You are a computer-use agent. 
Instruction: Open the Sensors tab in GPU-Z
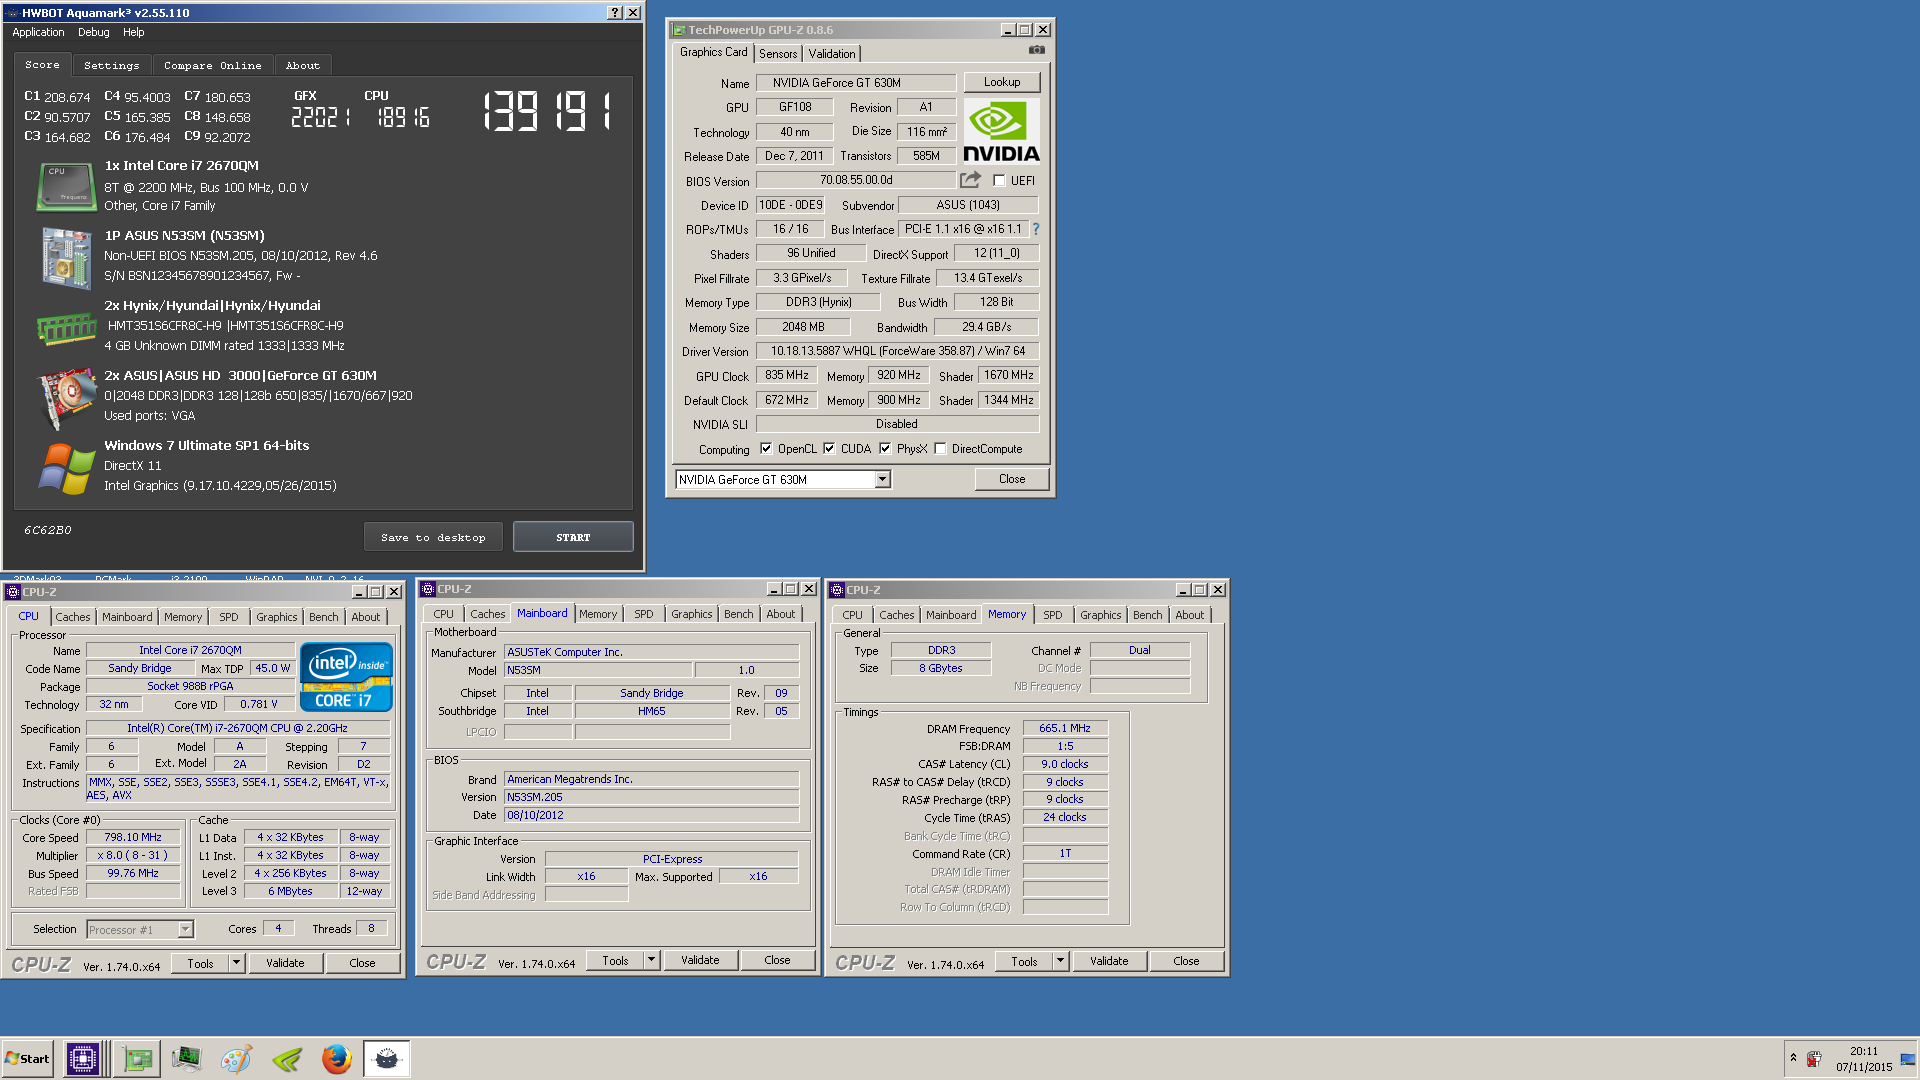[778, 54]
